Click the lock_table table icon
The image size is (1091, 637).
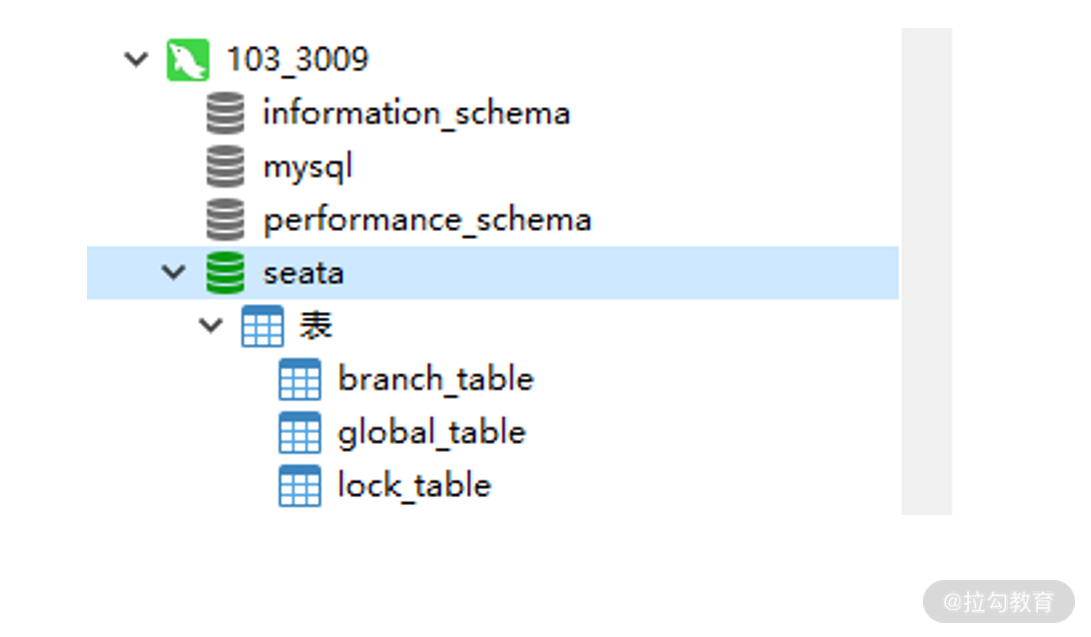pyautogui.click(x=300, y=485)
